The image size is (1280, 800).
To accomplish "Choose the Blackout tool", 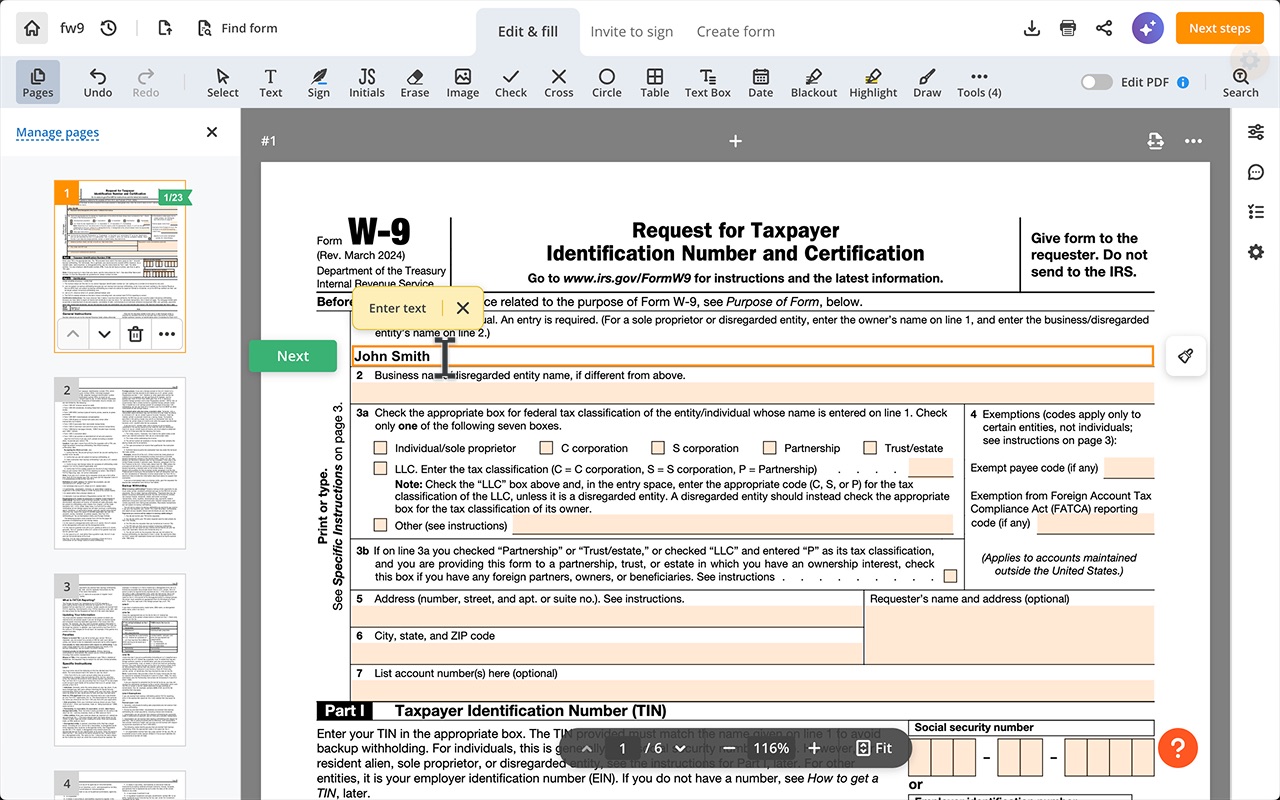I will (x=814, y=82).
